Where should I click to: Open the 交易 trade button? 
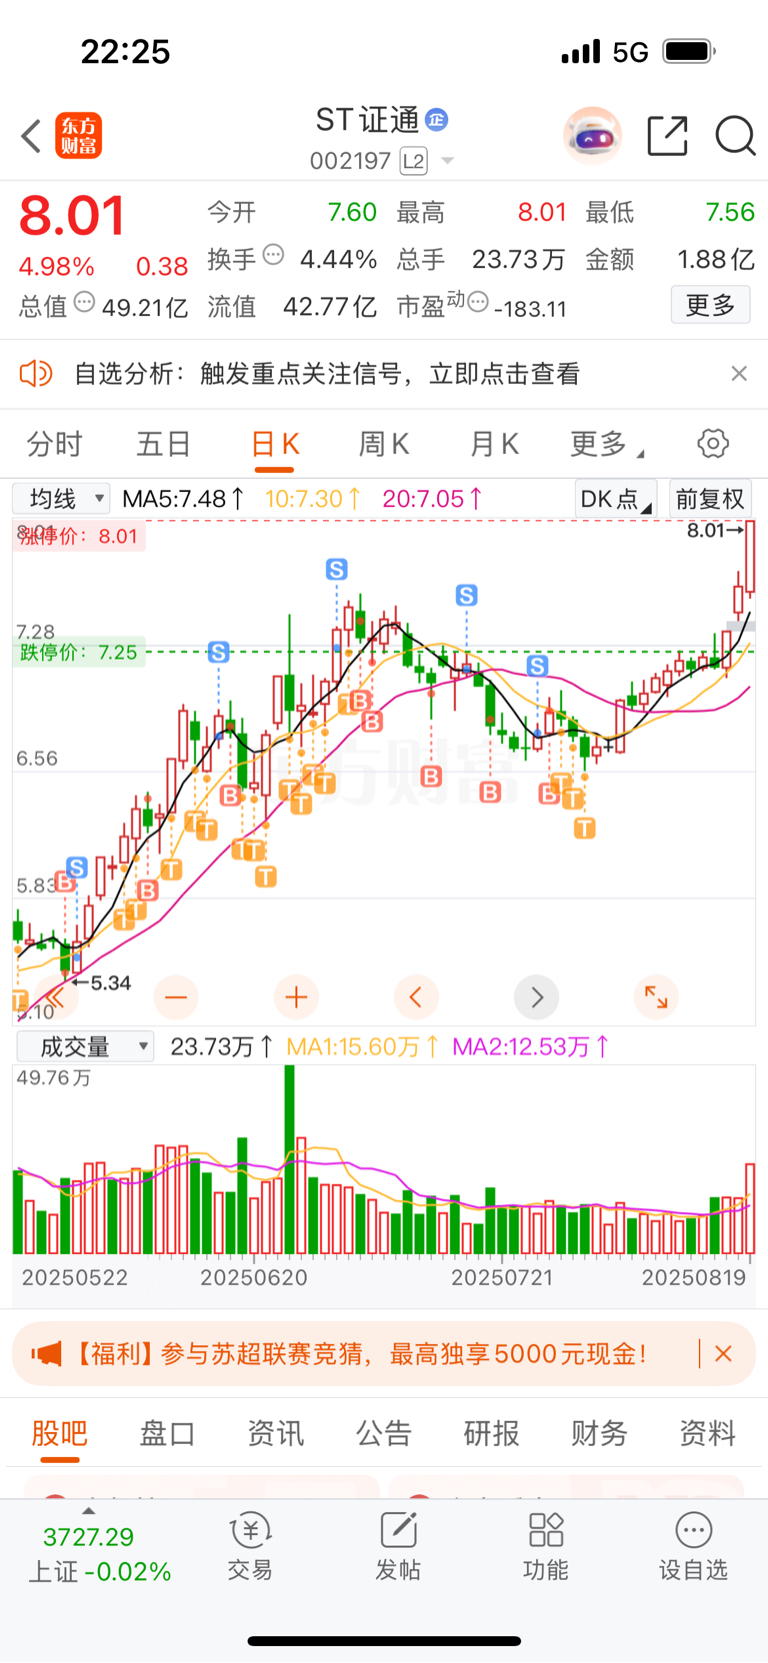[250, 1547]
